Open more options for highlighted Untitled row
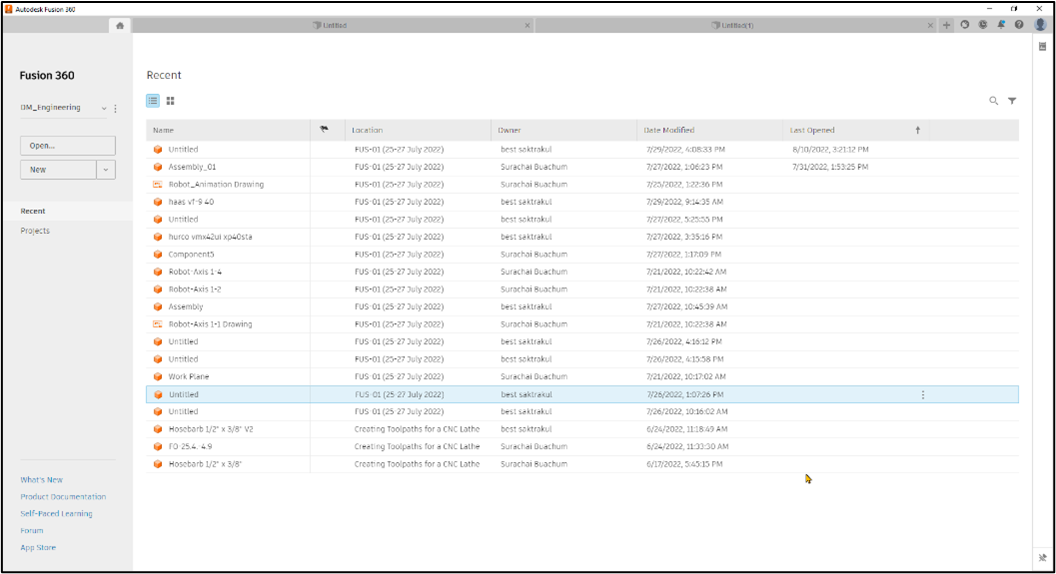1056x574 pixels. pos(922,395)
